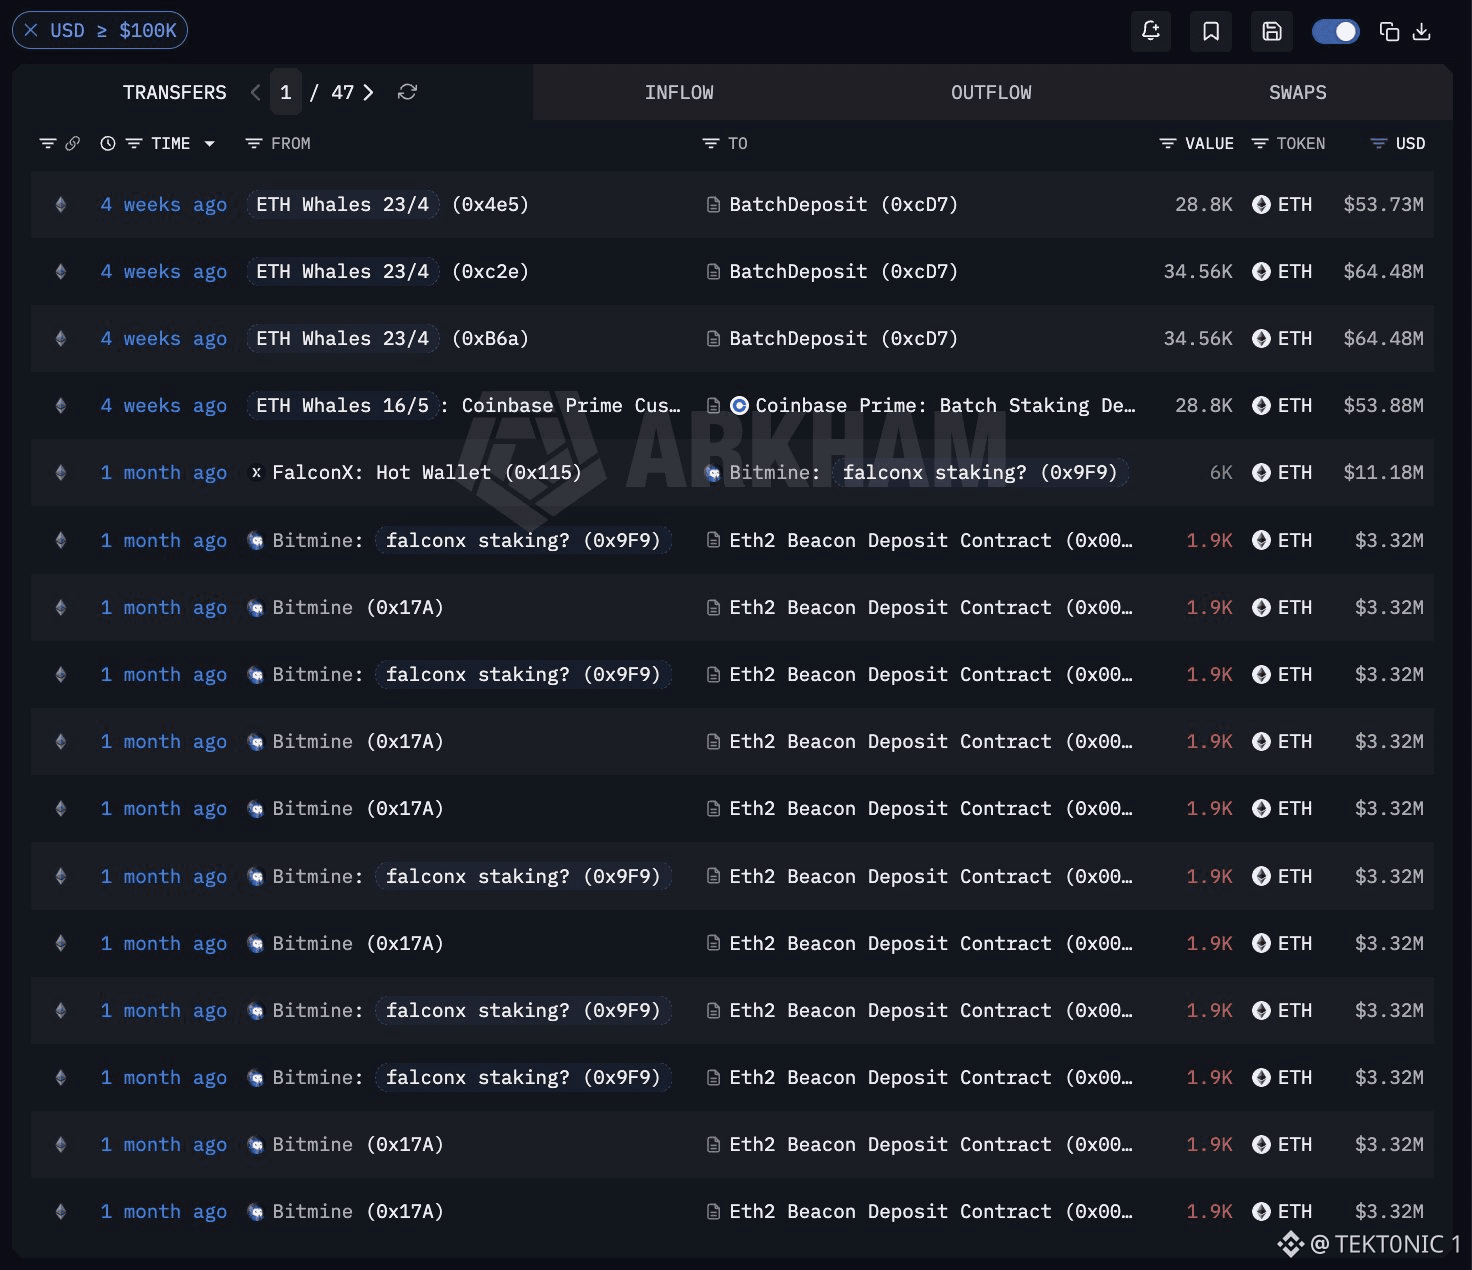This screenshot has width=1472, height=1270.
Task: Go to previous transfers page
Action: coord(255,92)
